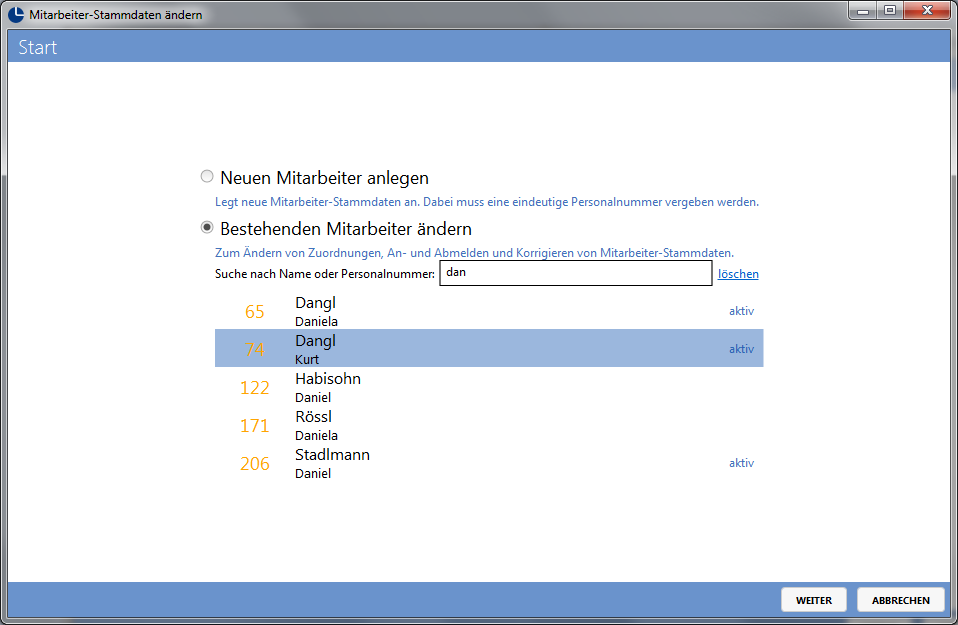Click the number 122 in the list
This screenshot has height=625, width=958.
coord(255,387)
